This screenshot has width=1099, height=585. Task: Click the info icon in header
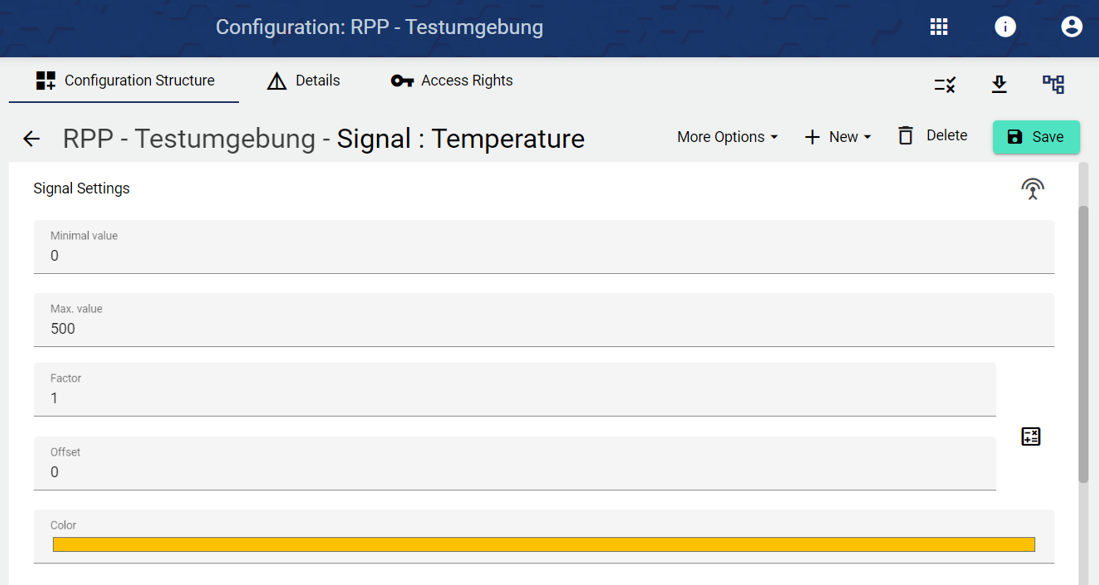[x=1005, y=27]
